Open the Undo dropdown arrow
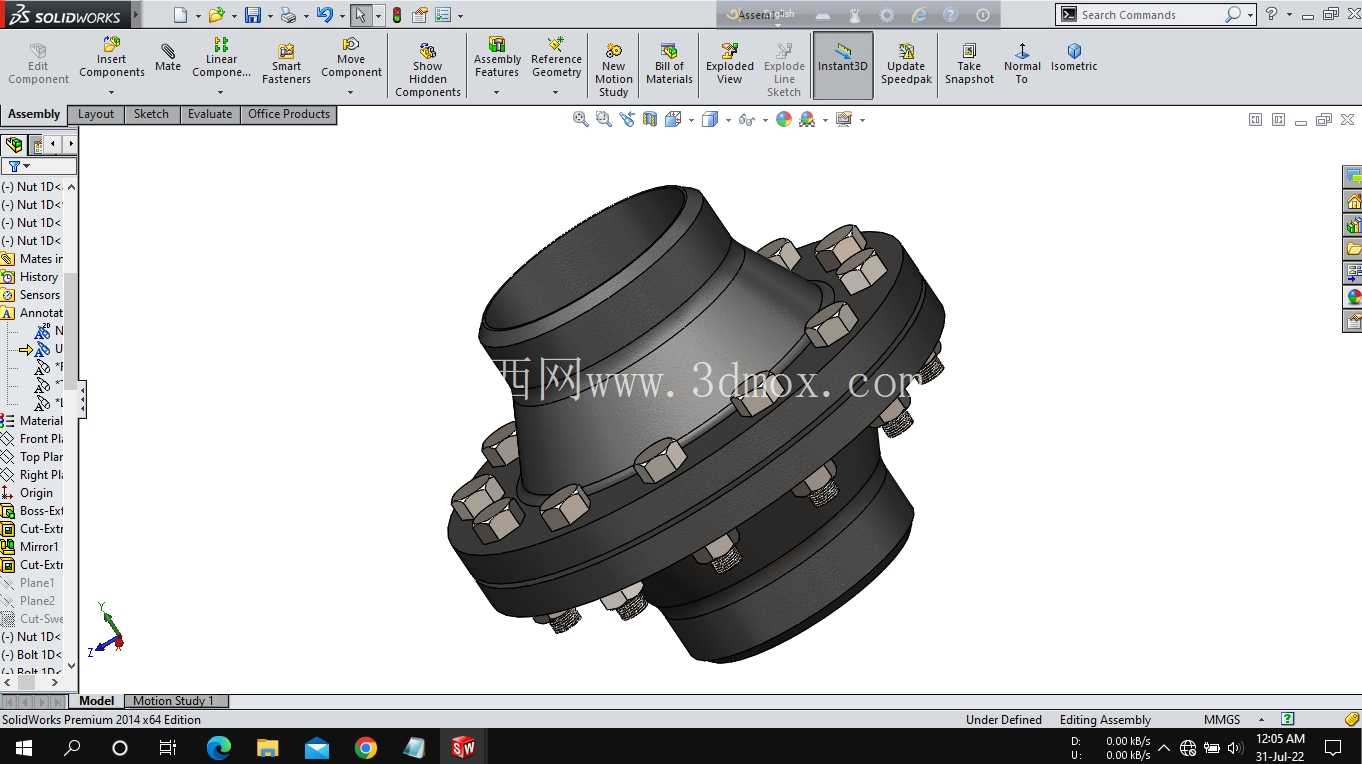This screenshot has height=764, width=1362. [341, 15]
